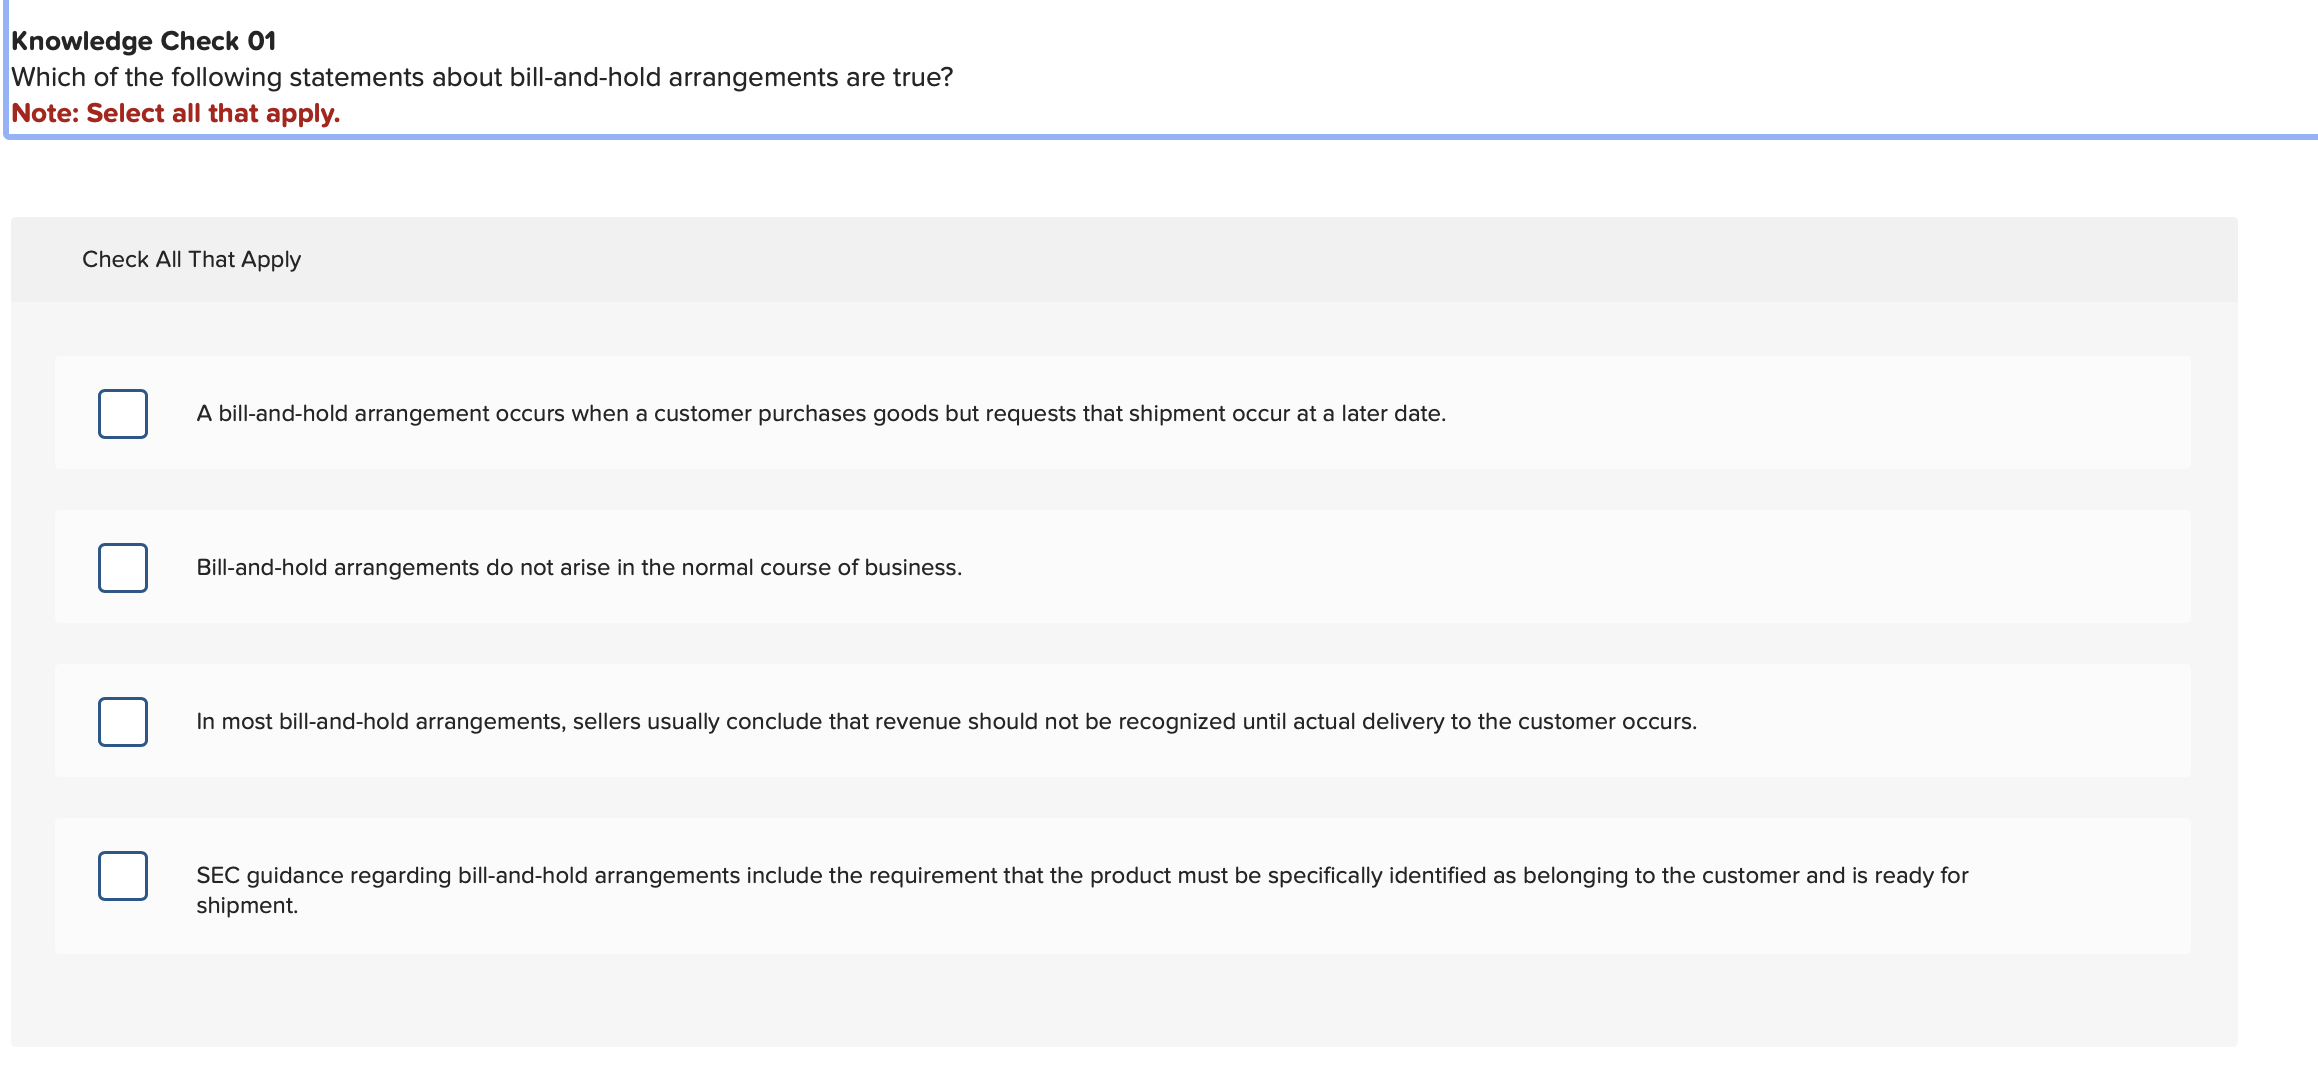Click the 'Knowledge Check 01' title
Image resolution: width=2318 pixels, height=1070 pixels.
click(x=143, y=41)
